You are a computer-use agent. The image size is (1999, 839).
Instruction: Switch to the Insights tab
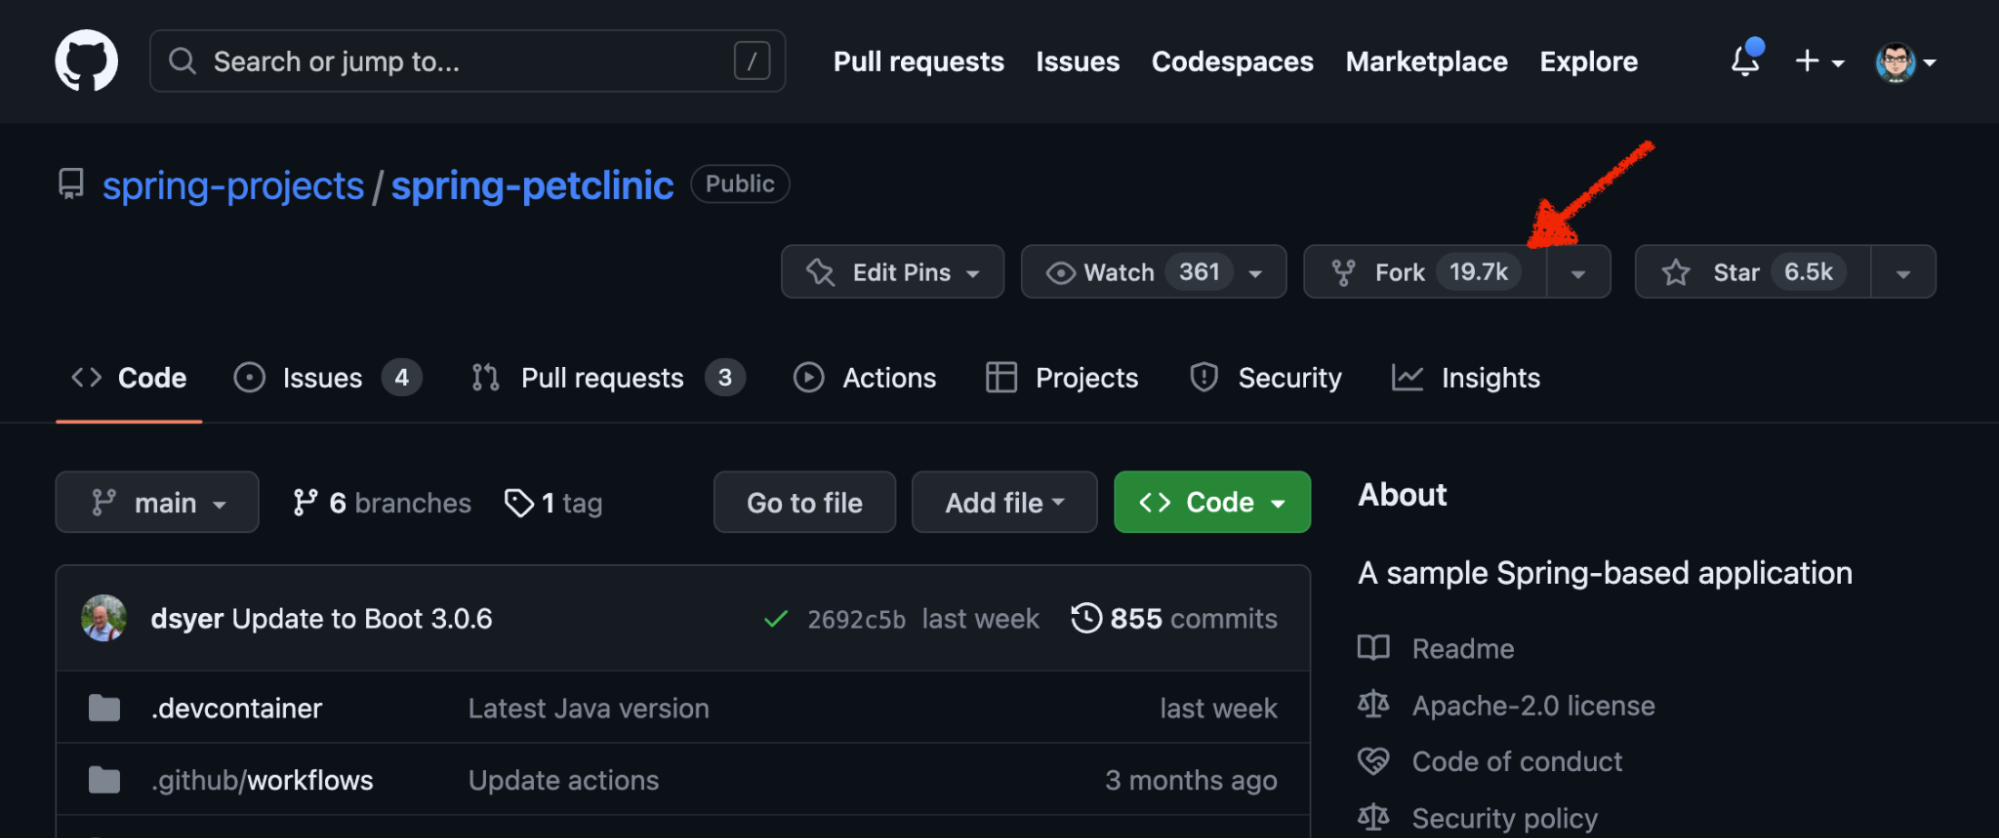point(1466,378)
